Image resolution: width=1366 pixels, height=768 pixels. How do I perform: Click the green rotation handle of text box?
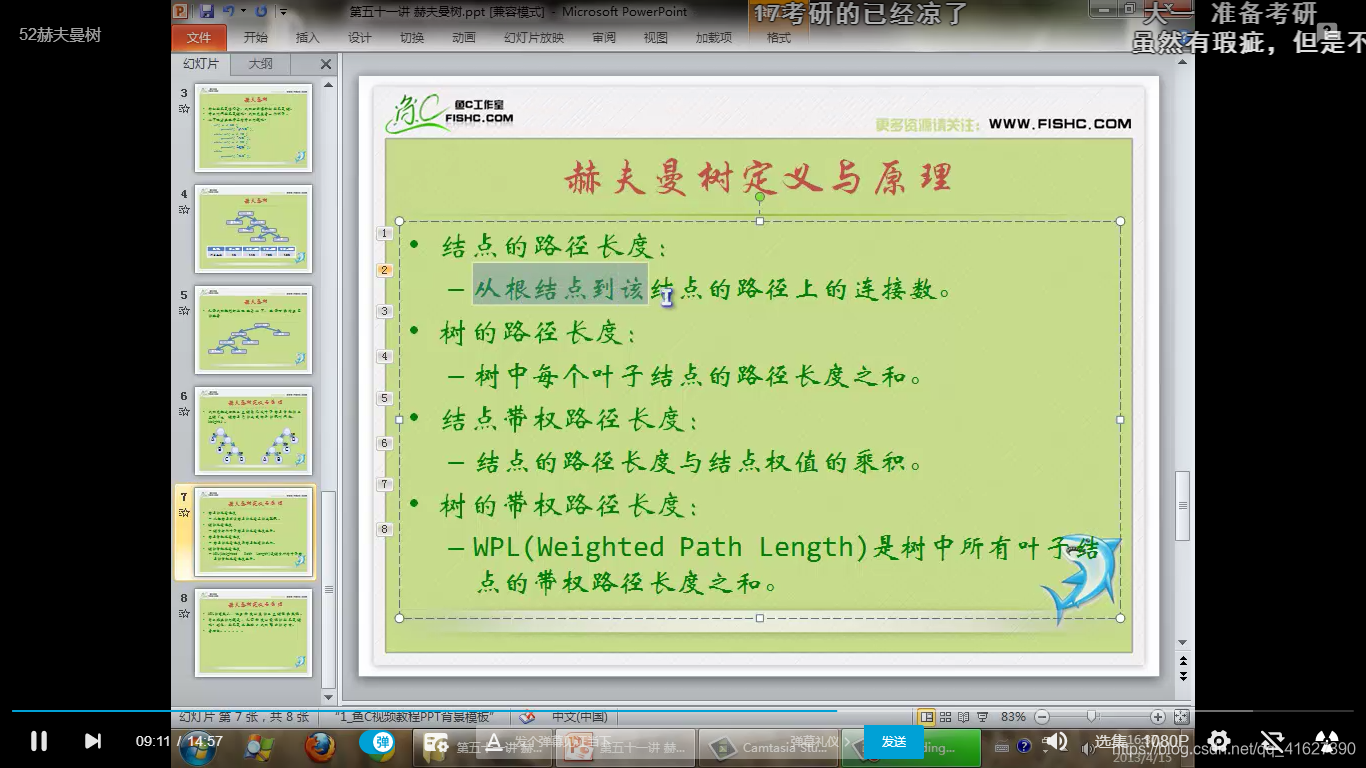(x=760, y=197)
